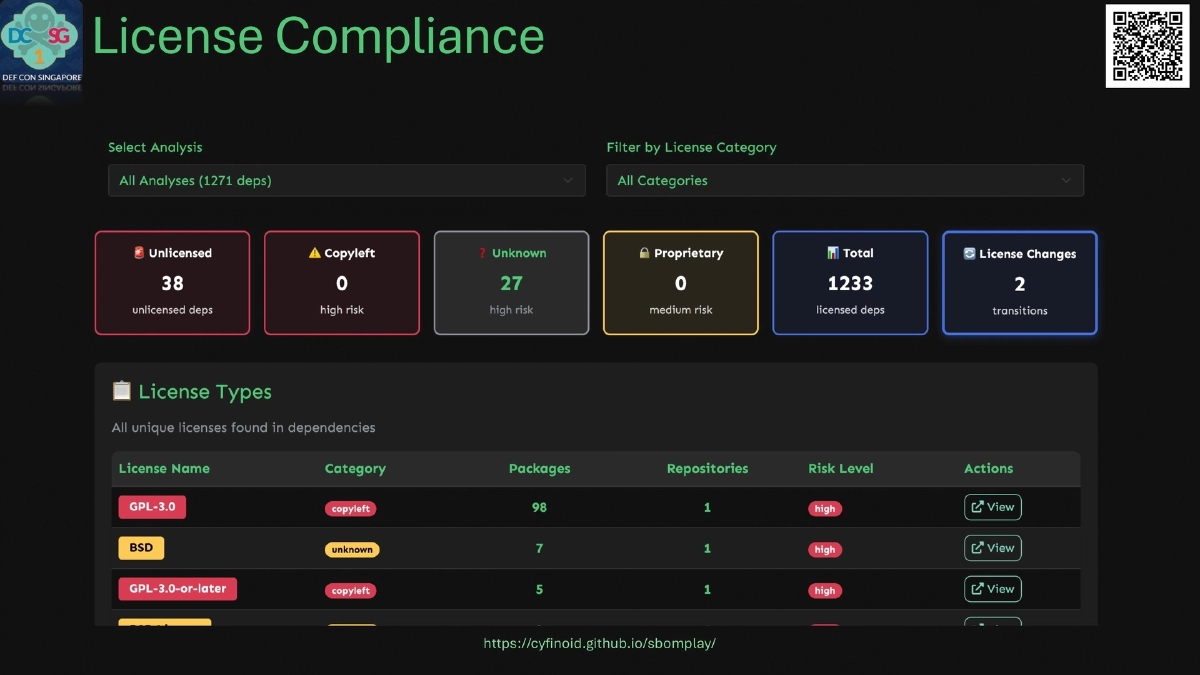
Task: Click the chevron arrow on All Categories
Action: click(x=1066, y=181)
